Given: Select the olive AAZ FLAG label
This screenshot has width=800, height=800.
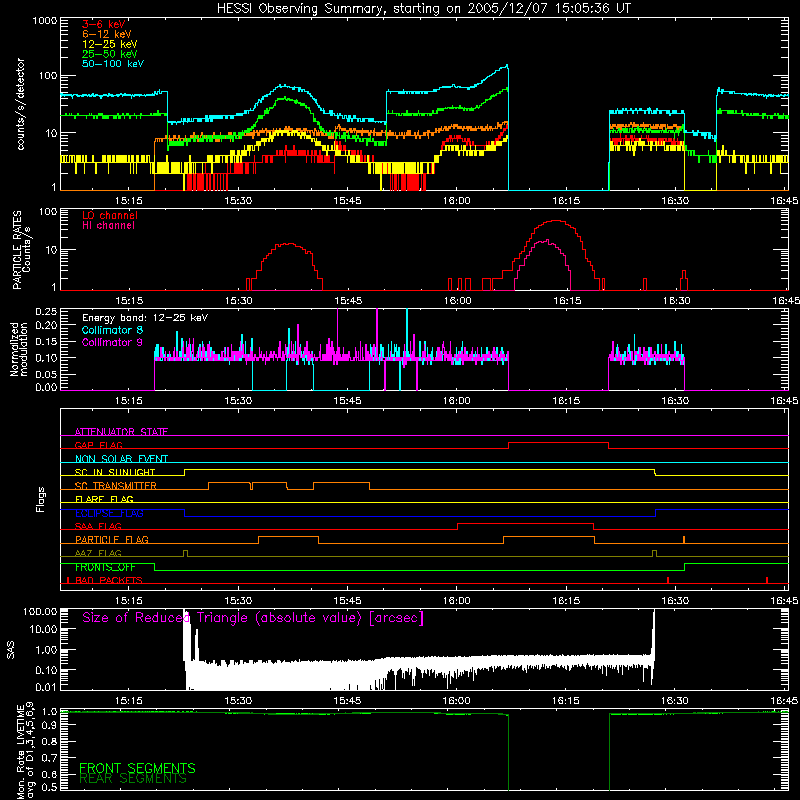Looking at the screenshot, I should click(x=98, y=553).
